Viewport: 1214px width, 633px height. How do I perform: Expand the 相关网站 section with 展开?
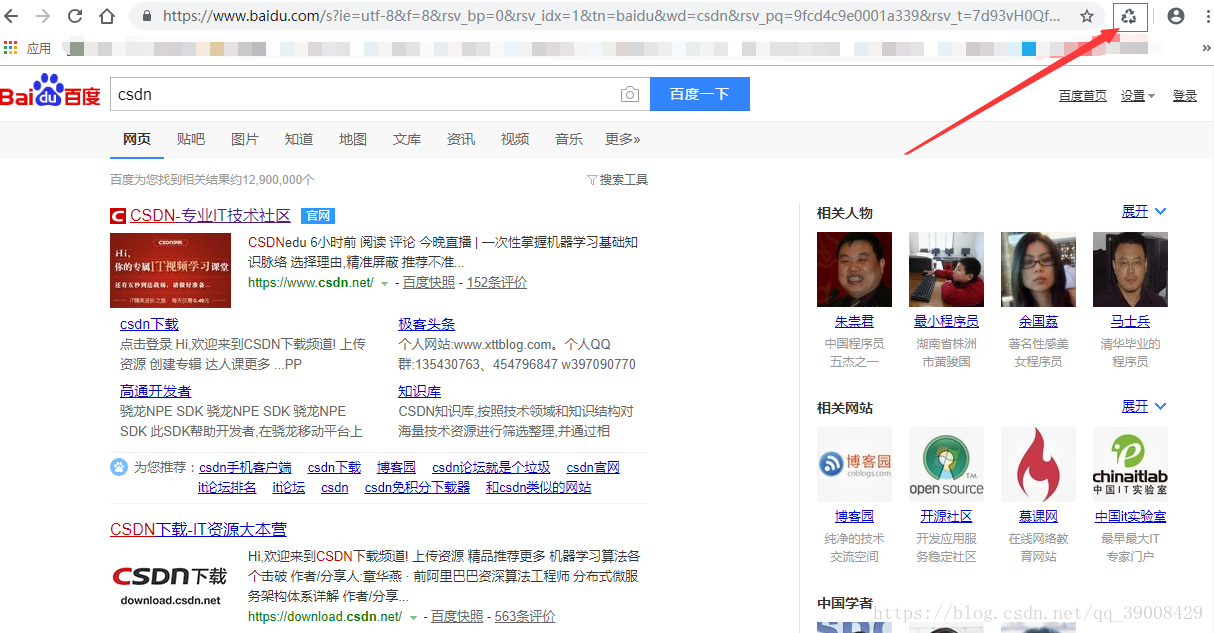click(x=1144, y=407)
